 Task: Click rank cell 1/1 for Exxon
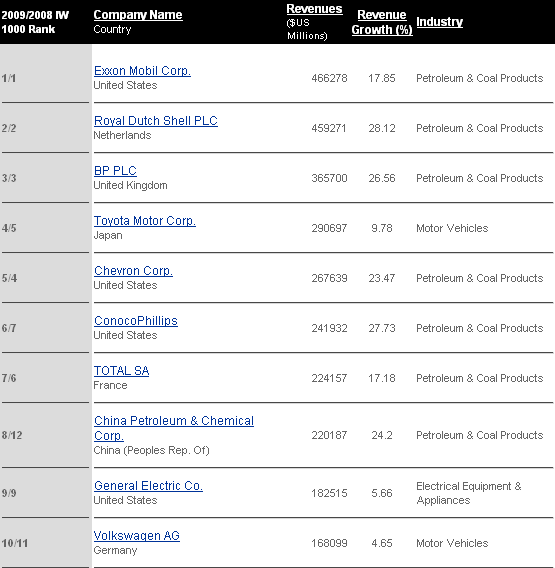(x=9, y=78)
